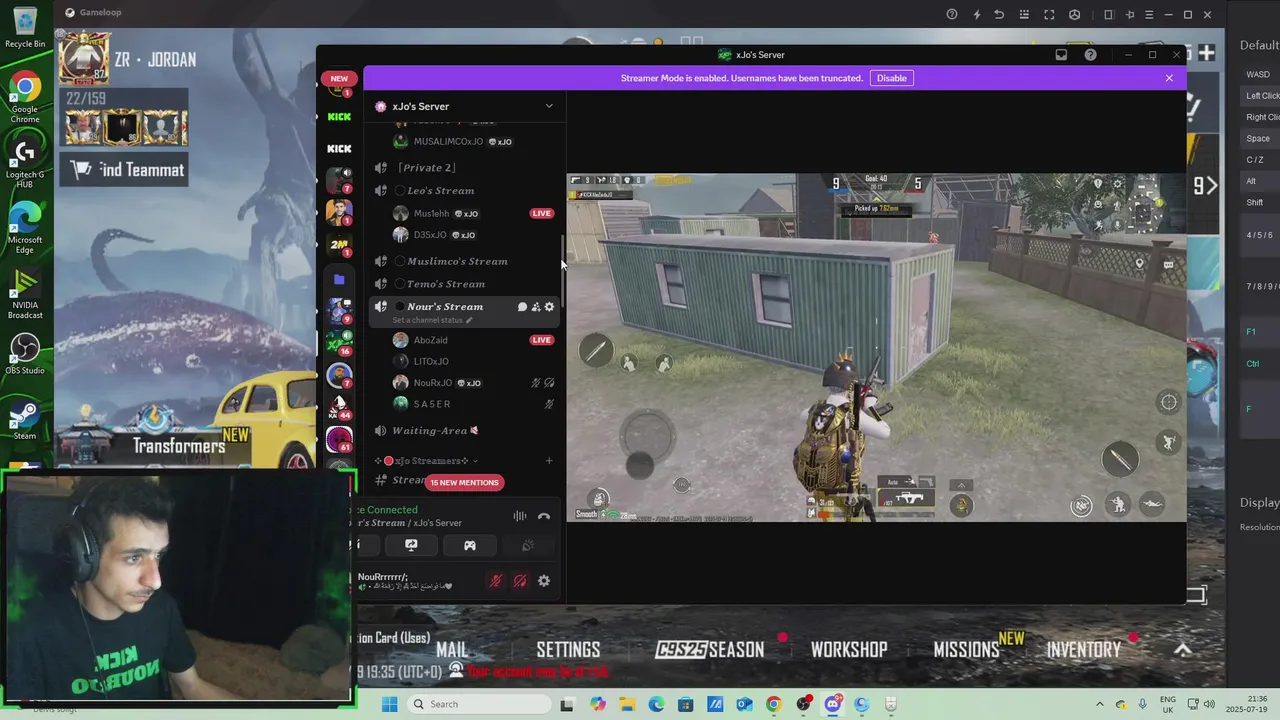Invite people to Nour's Stream channel
The width and height of the screenshot is (1280, 720).
tap(536, 307)
